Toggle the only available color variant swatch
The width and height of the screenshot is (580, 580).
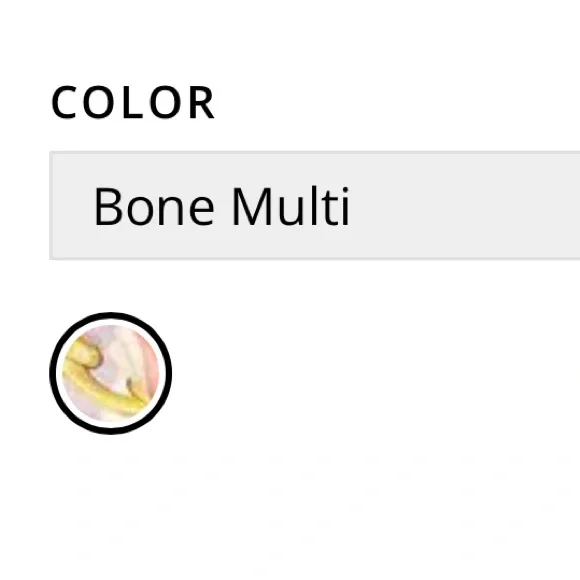coord(111,373)
